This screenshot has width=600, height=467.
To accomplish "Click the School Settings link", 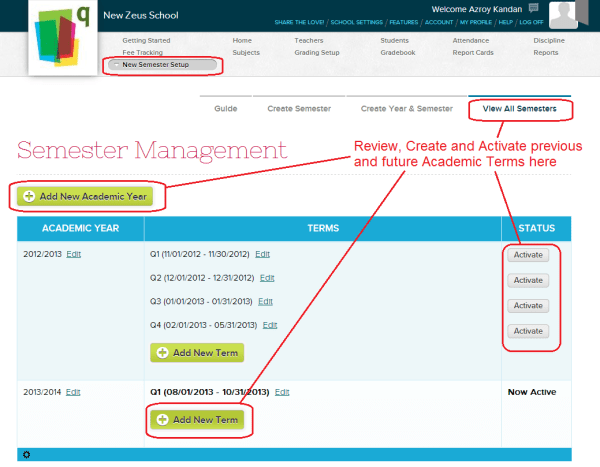I will 357,22.
